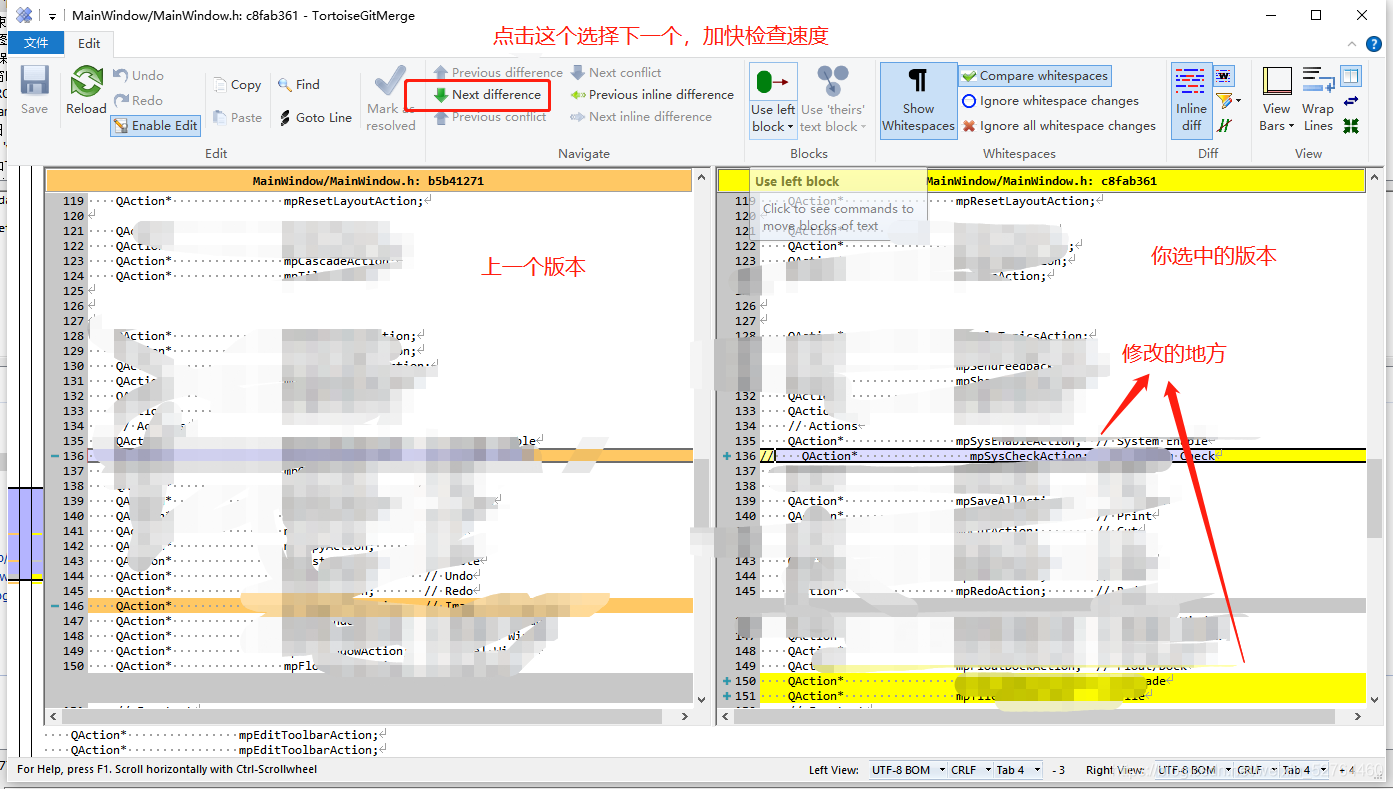Image resolution: width=1393 pixels, height=789 pixels.
Task: Change Right View encoding UTF-8 BOM
Action: tap(1193, 770)
